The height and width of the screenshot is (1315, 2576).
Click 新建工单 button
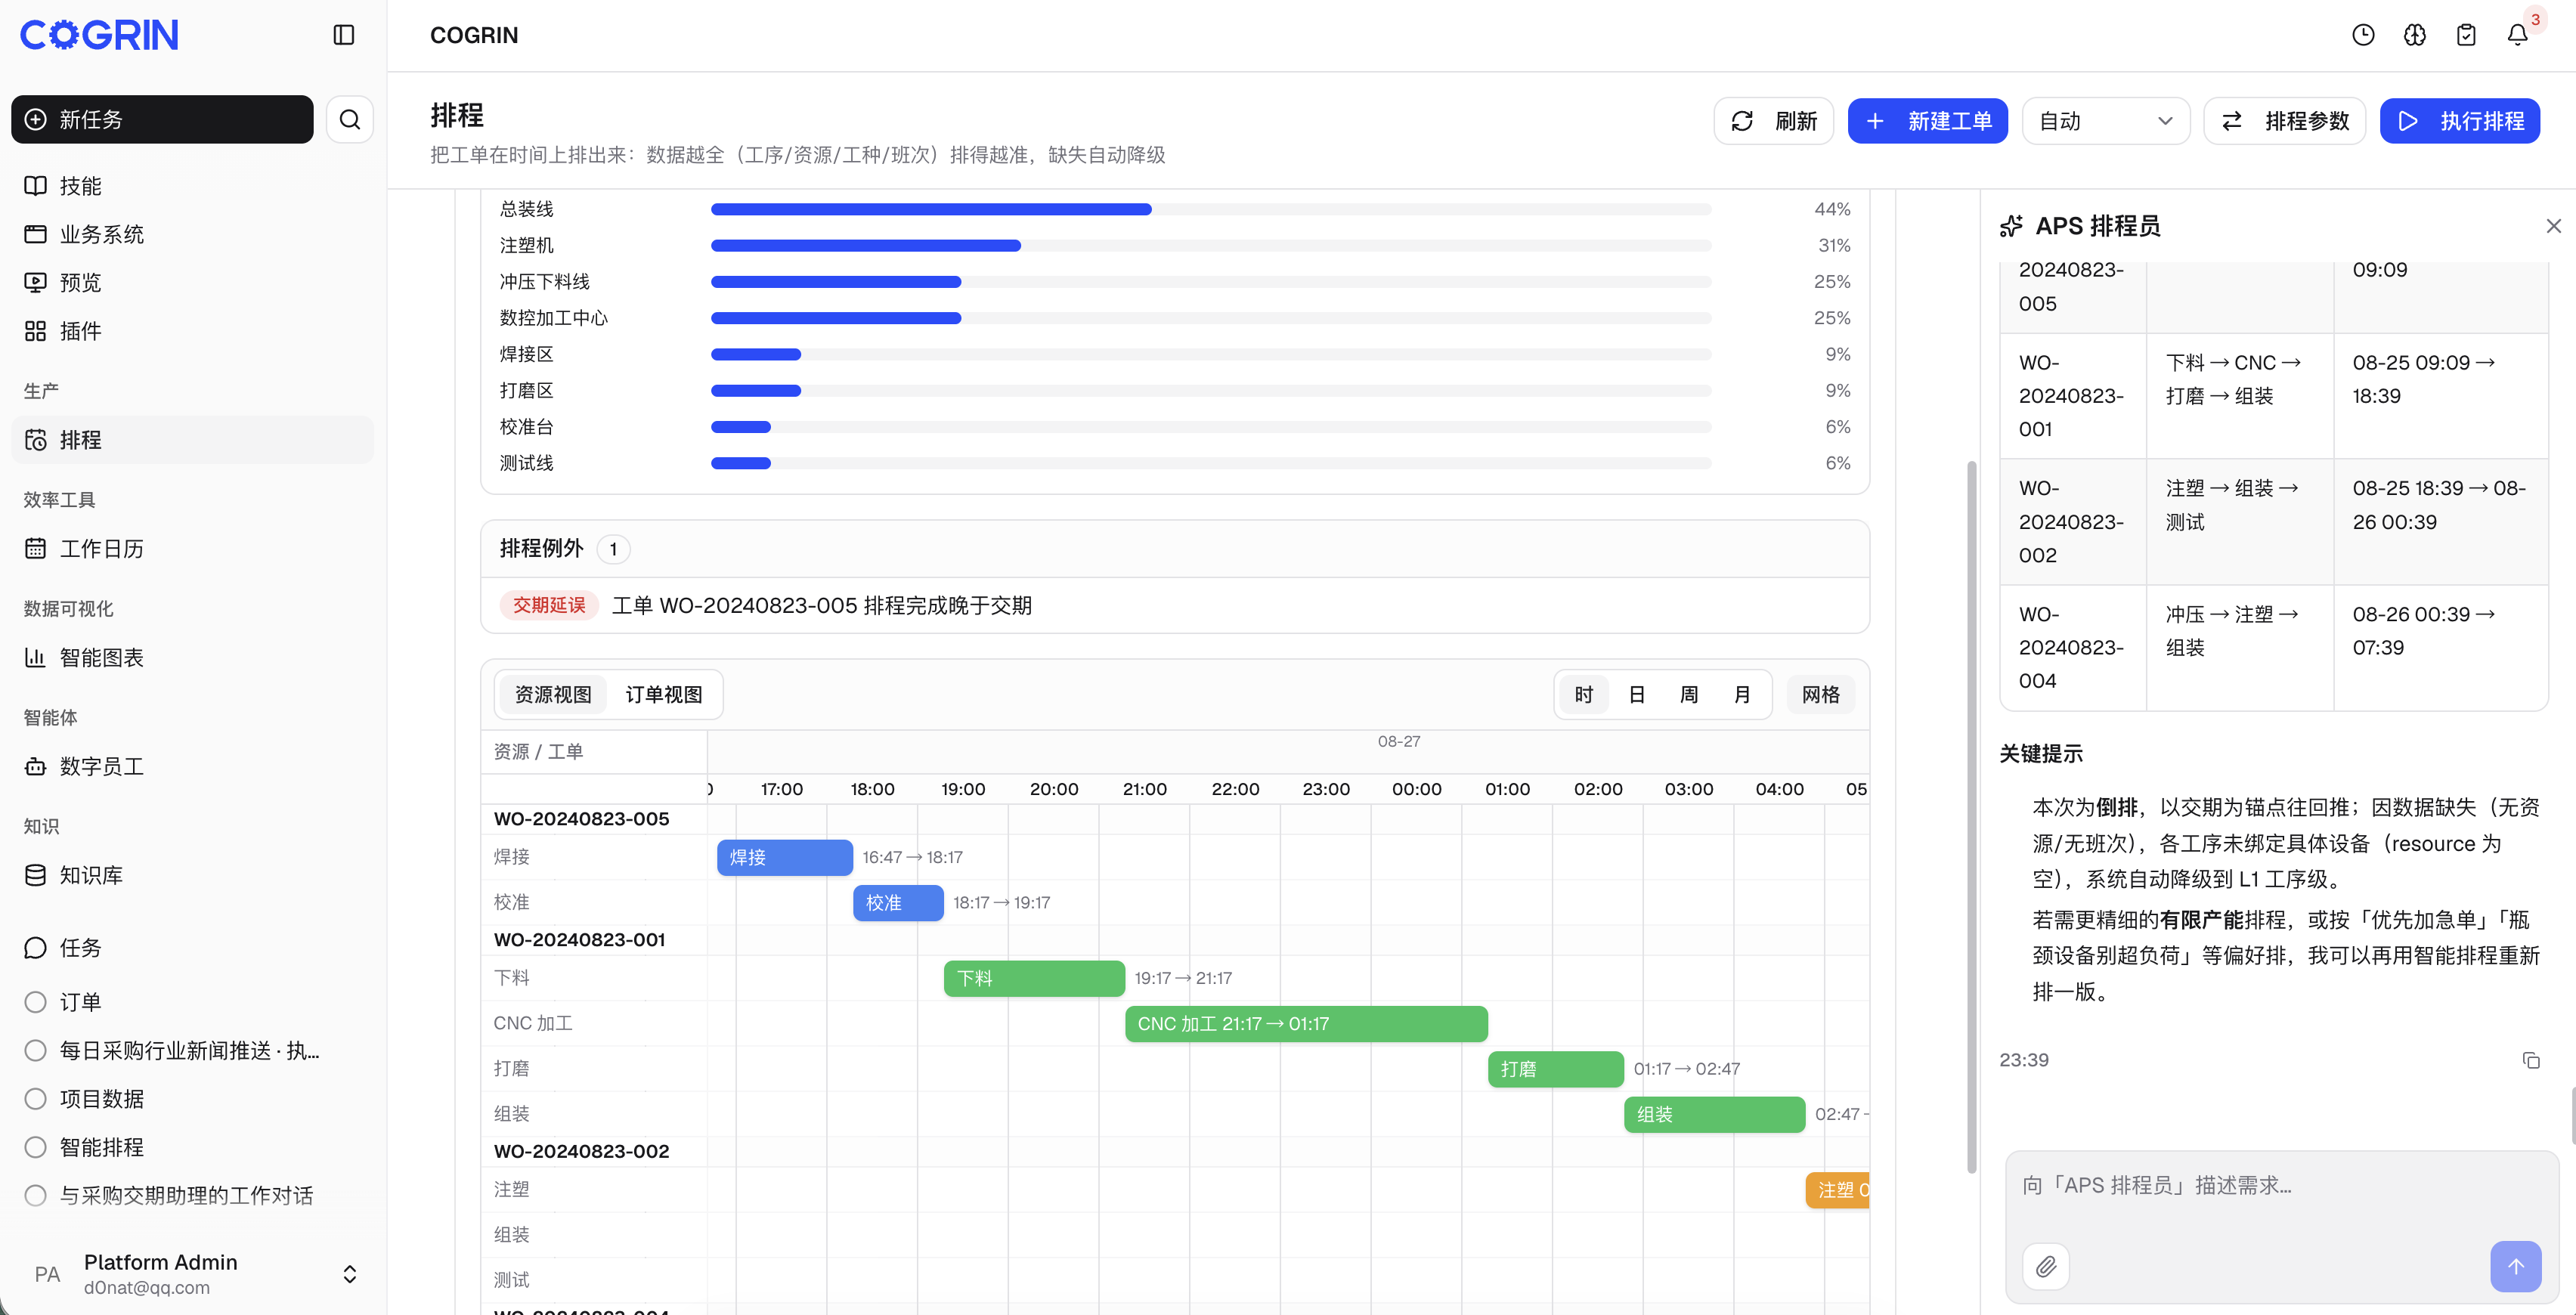pos(1927,121)
